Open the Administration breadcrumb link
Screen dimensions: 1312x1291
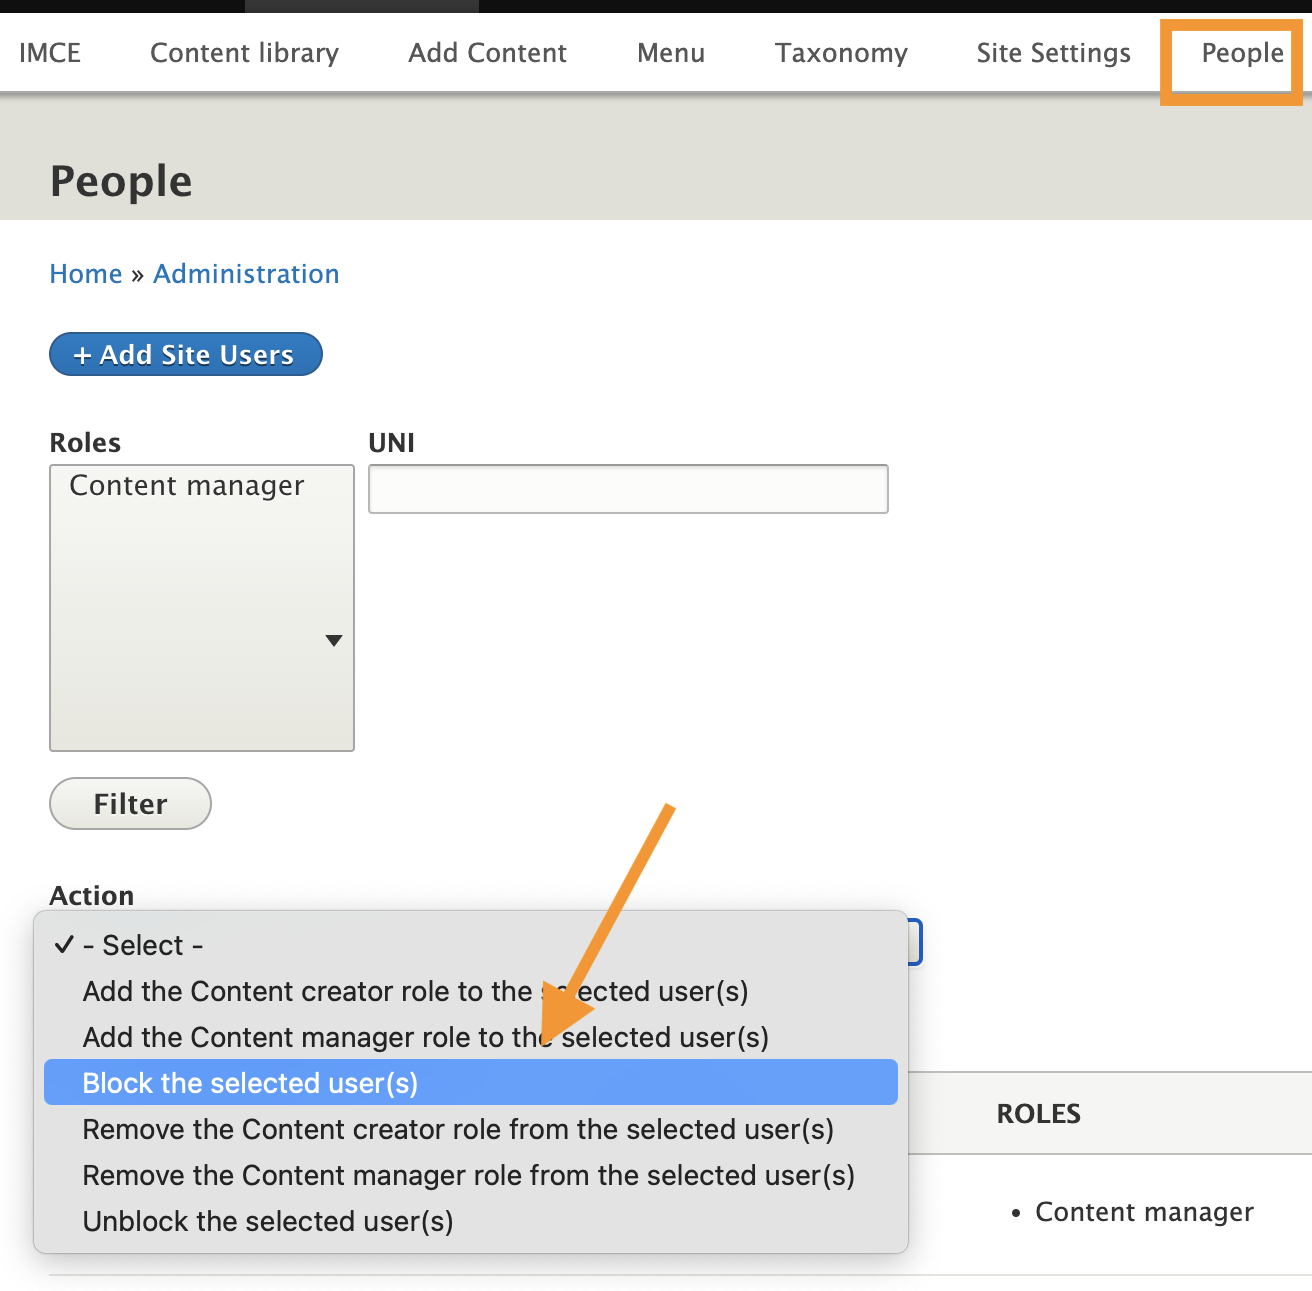(x=246, y=273)
